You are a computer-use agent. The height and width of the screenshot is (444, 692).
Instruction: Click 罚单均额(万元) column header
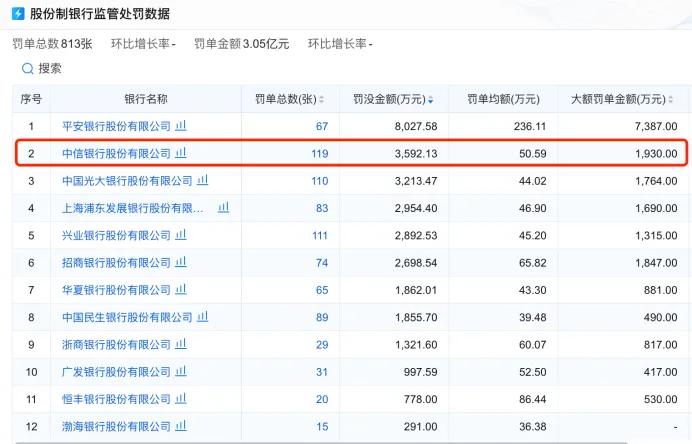click(x=503, y=99)
